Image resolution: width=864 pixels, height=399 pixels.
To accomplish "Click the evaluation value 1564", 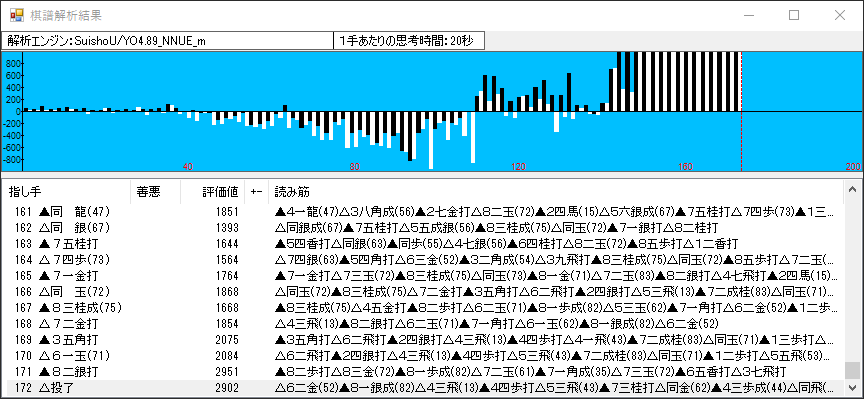I will (x=228, y=260).
